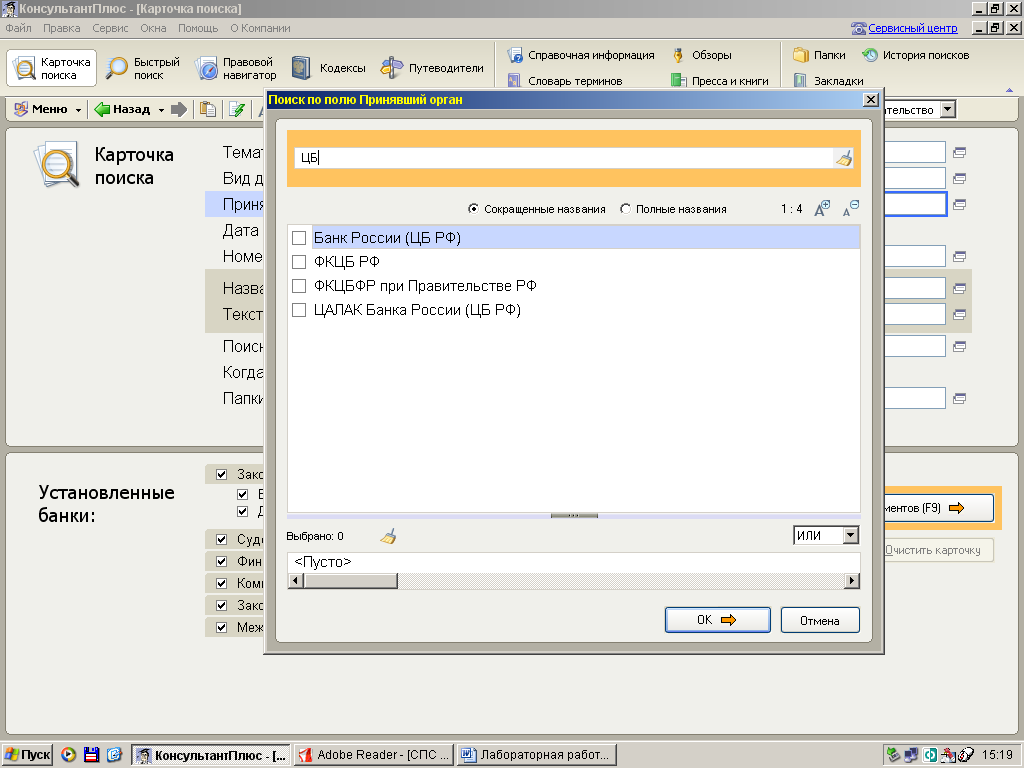Select Сокращенные названия radio button

[473, 209]
